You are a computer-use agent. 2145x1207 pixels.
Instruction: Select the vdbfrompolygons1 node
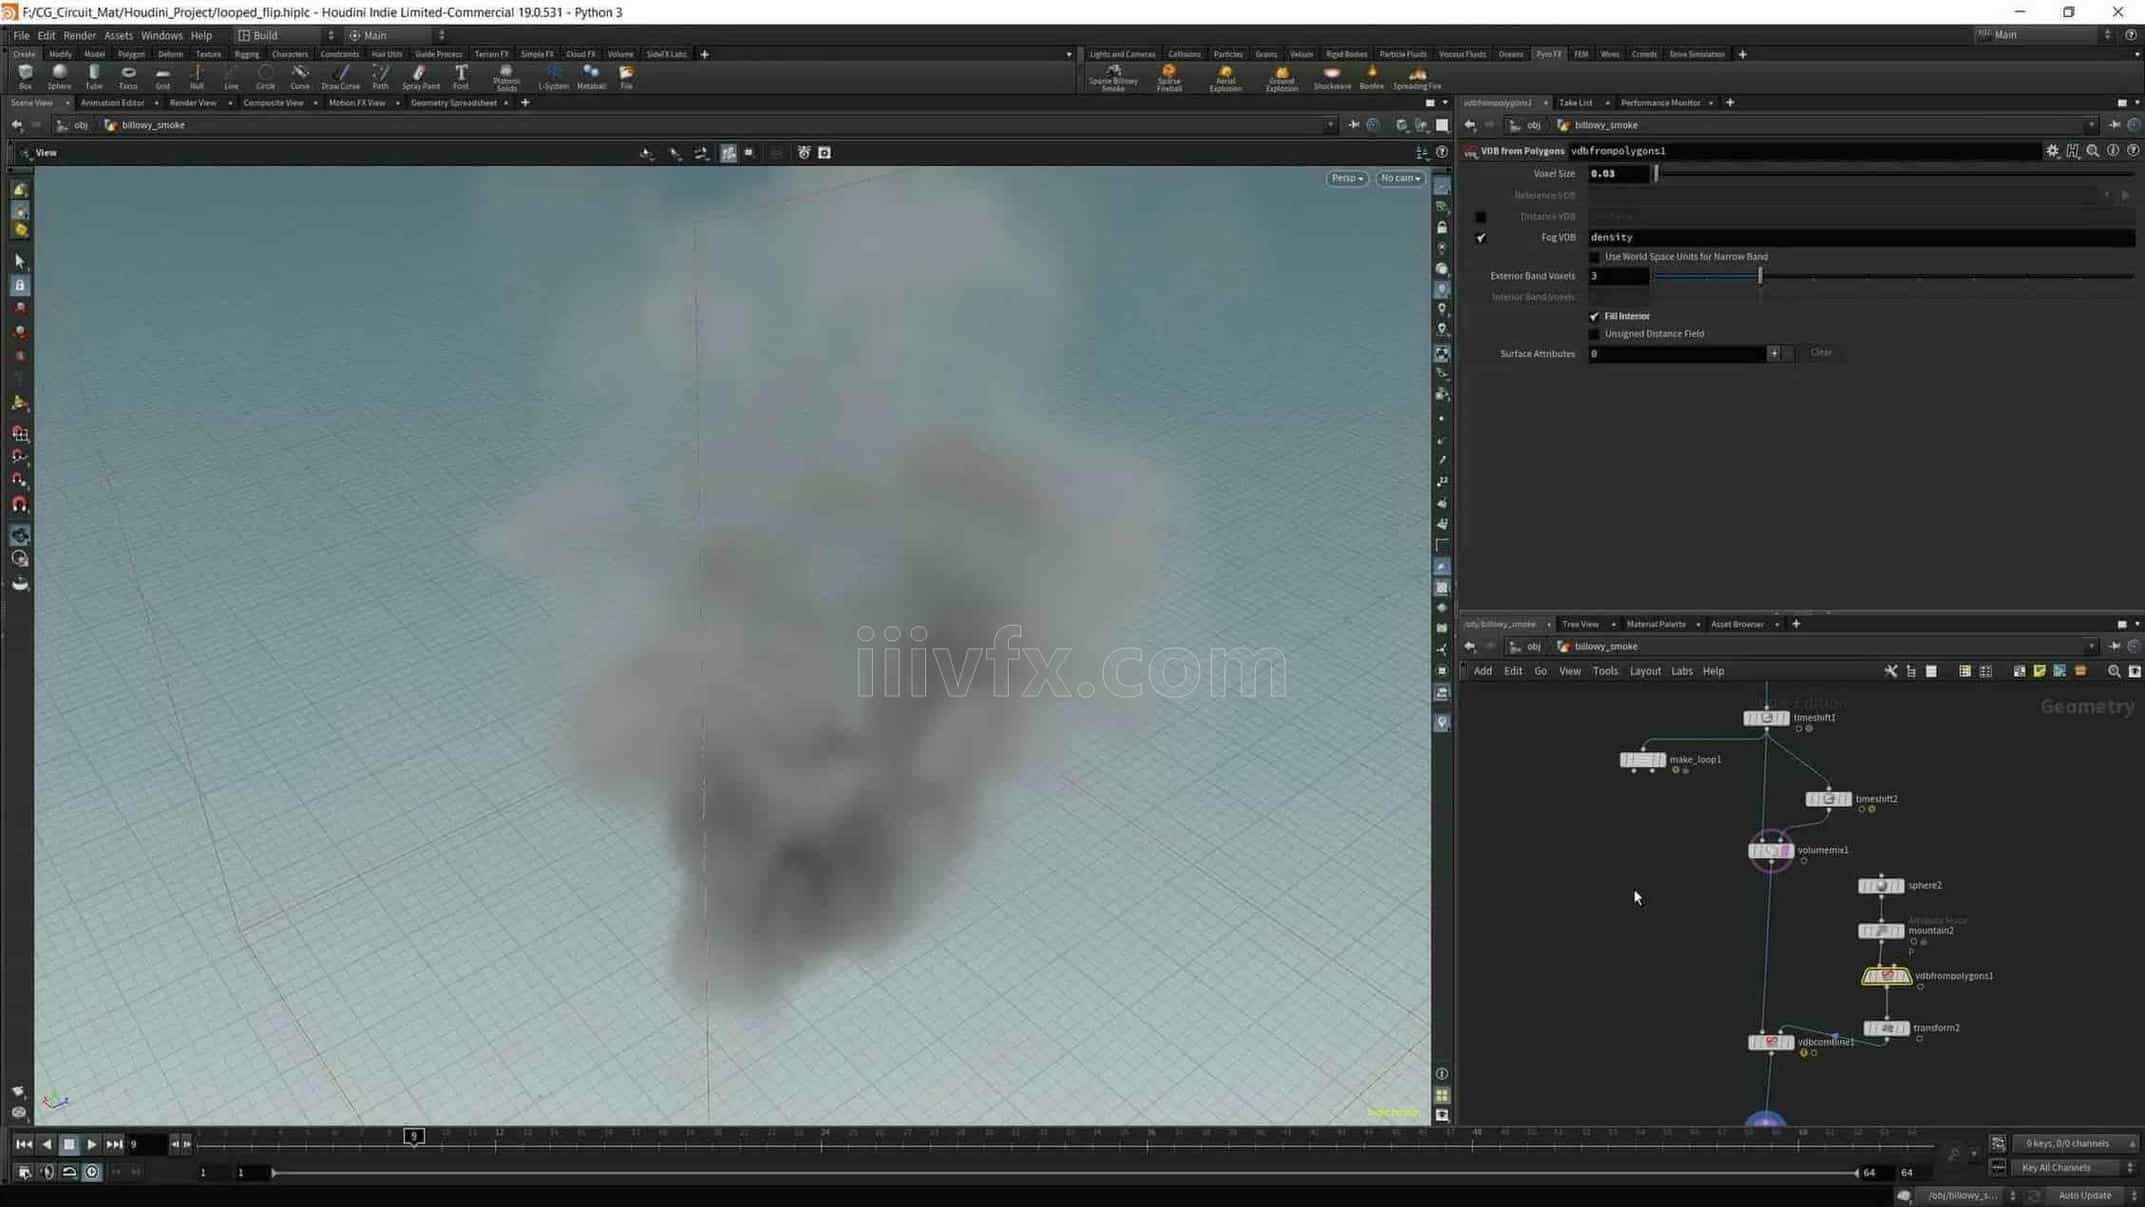tap(1886, 976)
